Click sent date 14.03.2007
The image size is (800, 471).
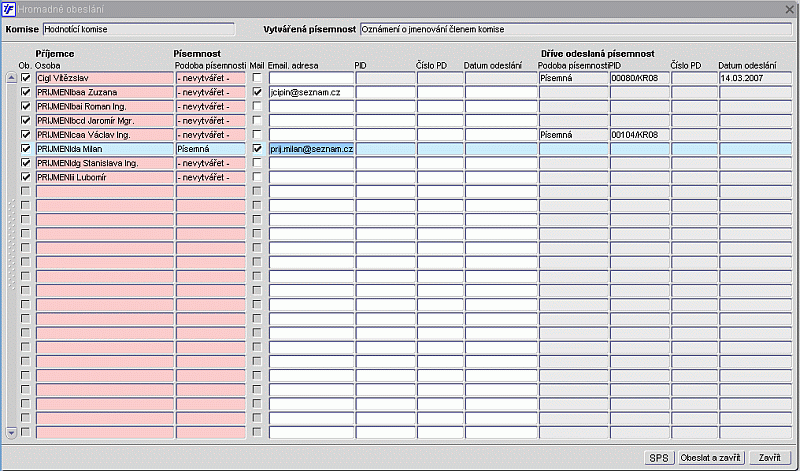pos(756,78)
